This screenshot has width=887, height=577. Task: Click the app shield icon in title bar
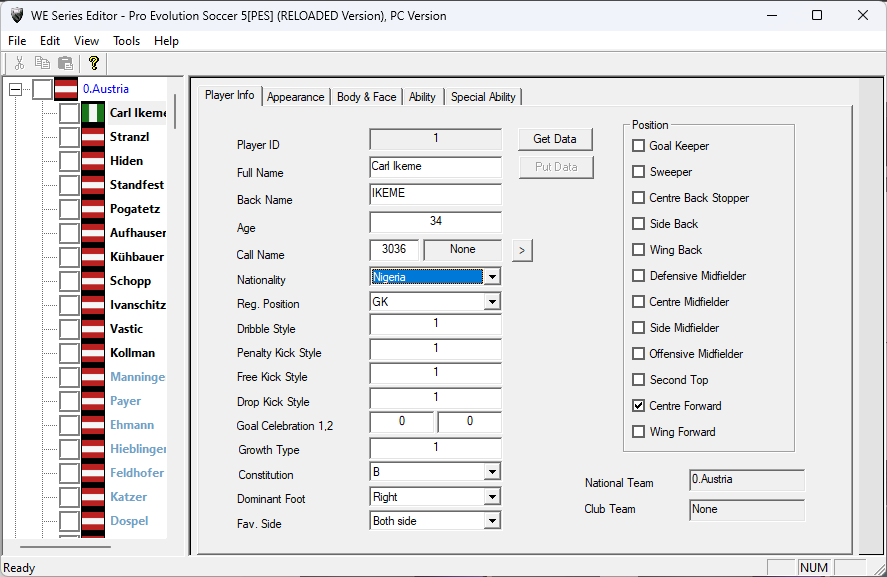(x=17, y=15)
